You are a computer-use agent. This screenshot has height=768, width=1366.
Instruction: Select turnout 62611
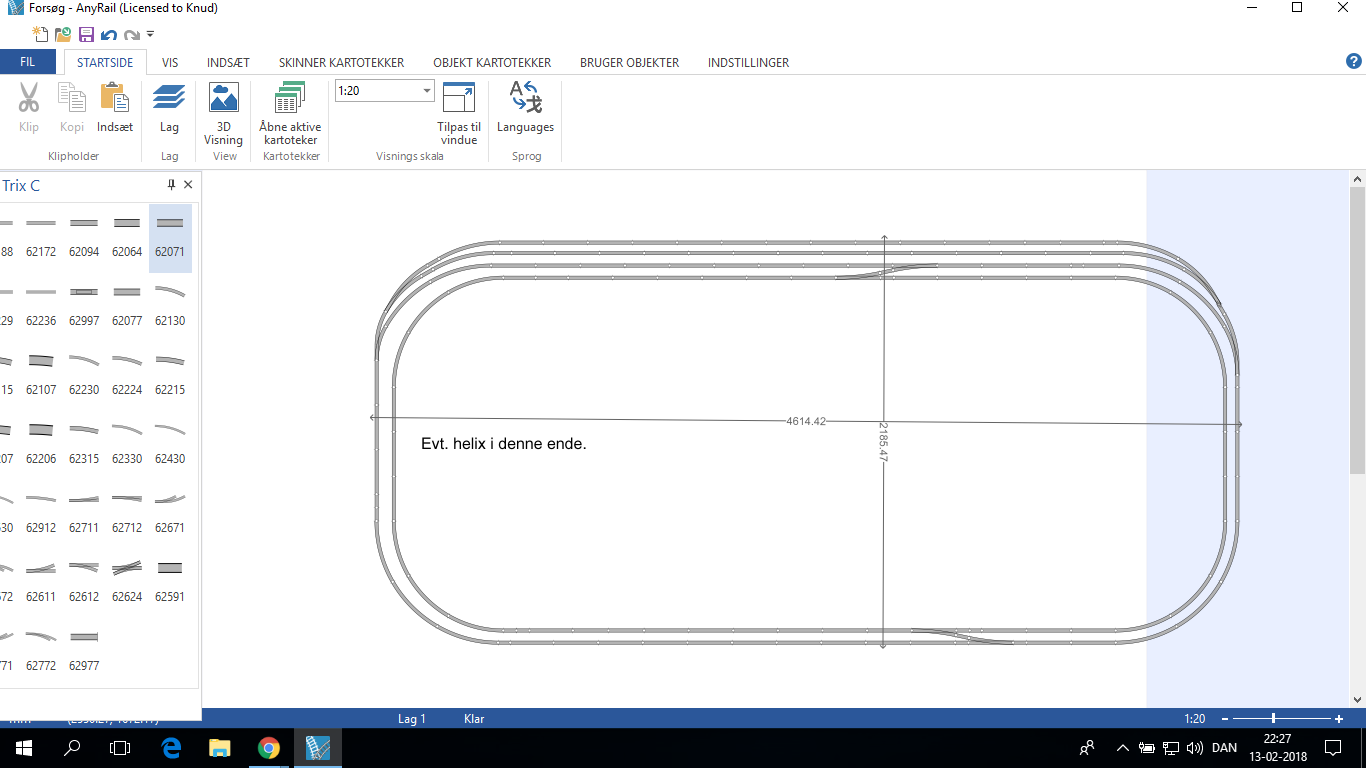pos(41,583)
